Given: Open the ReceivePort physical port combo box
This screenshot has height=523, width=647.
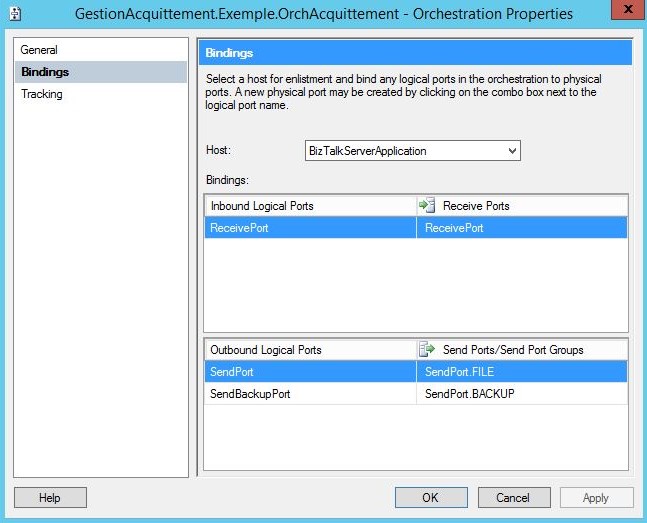Looking at the screenshot, I should [x=521, y=228].
